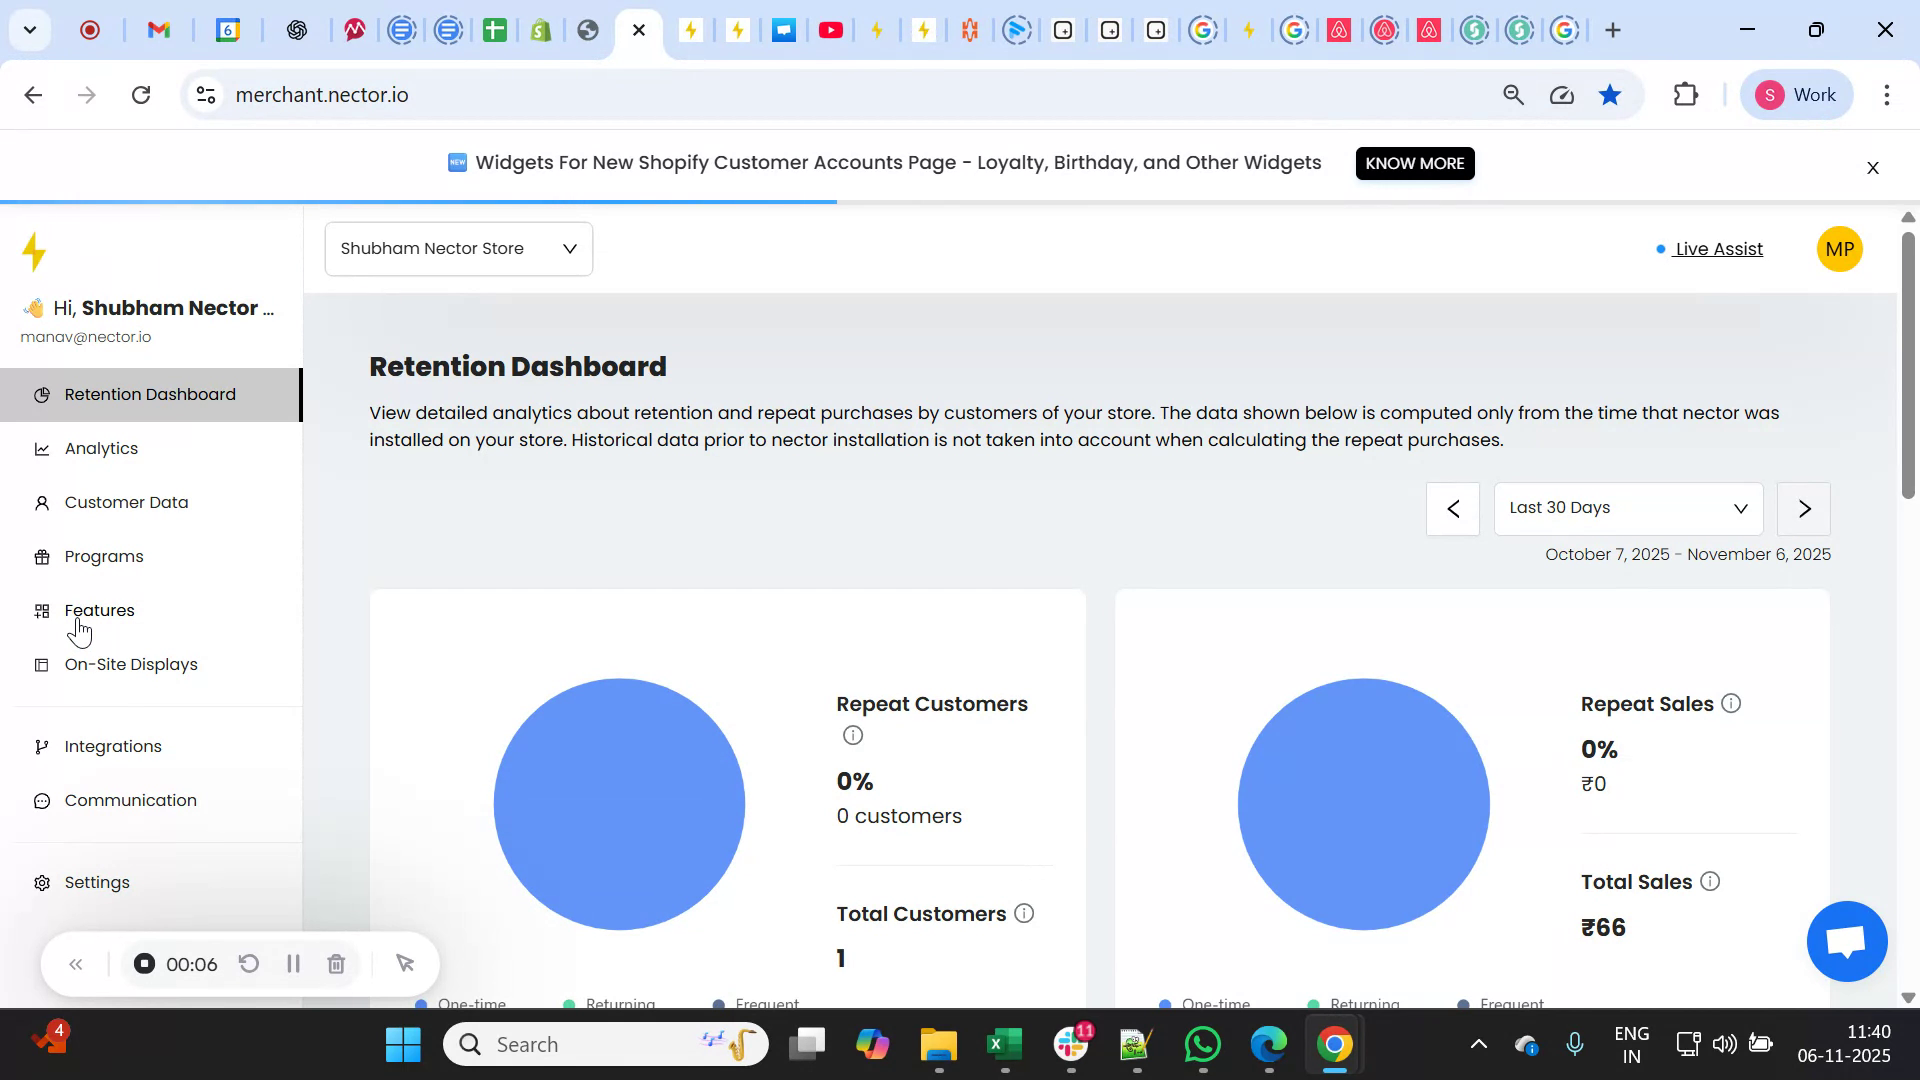Open the Shubham Nector Store selector
Image resolution: width=1920 pixels, height=1080 pixels.
[458, 248]
